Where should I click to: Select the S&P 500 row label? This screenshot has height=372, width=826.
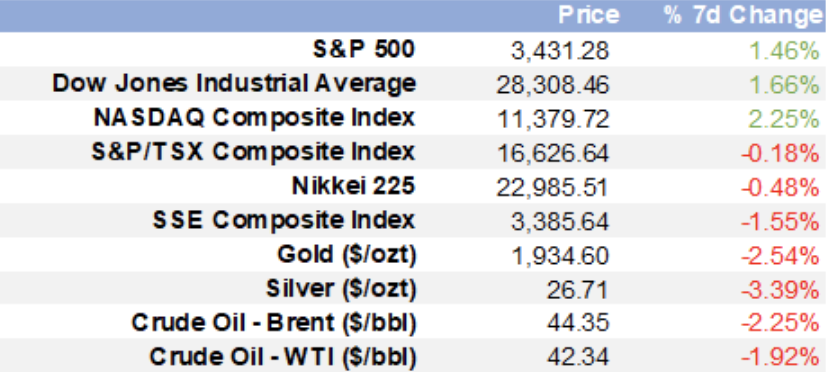[364, 50]
